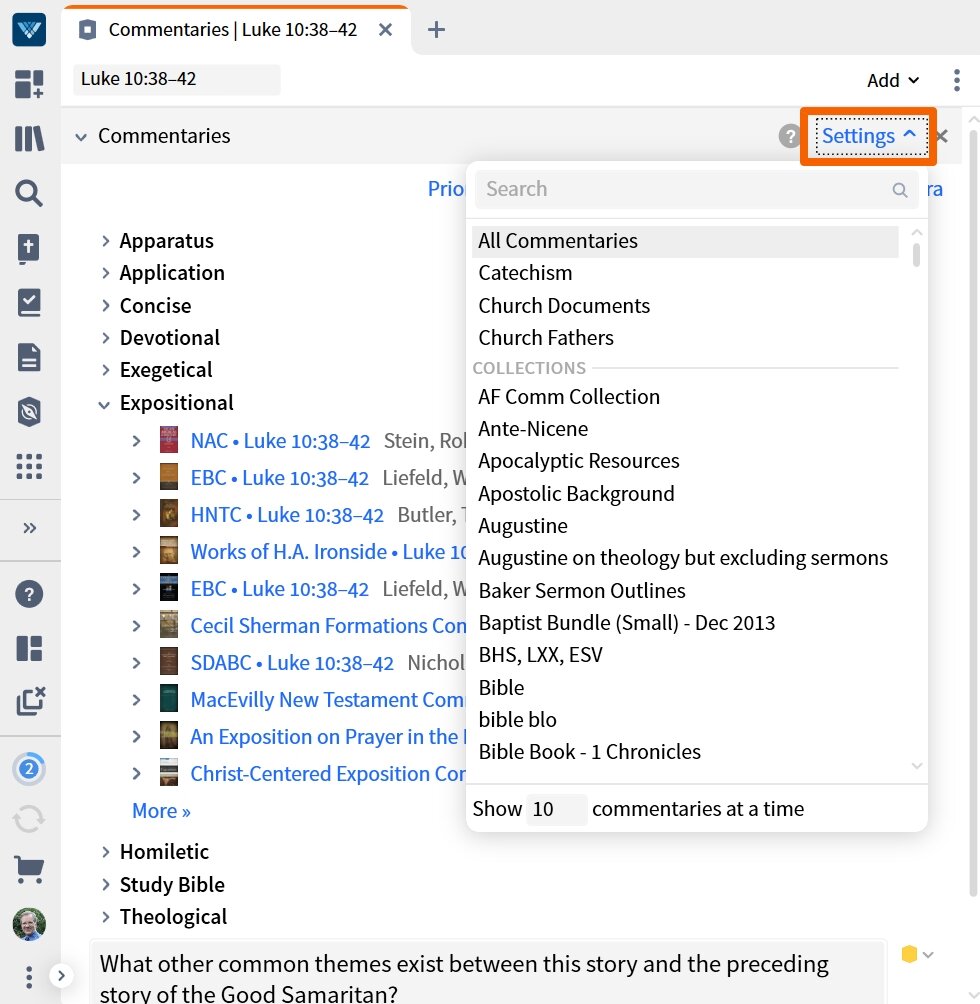Open the Help icon in sidebar

[29, 594]
